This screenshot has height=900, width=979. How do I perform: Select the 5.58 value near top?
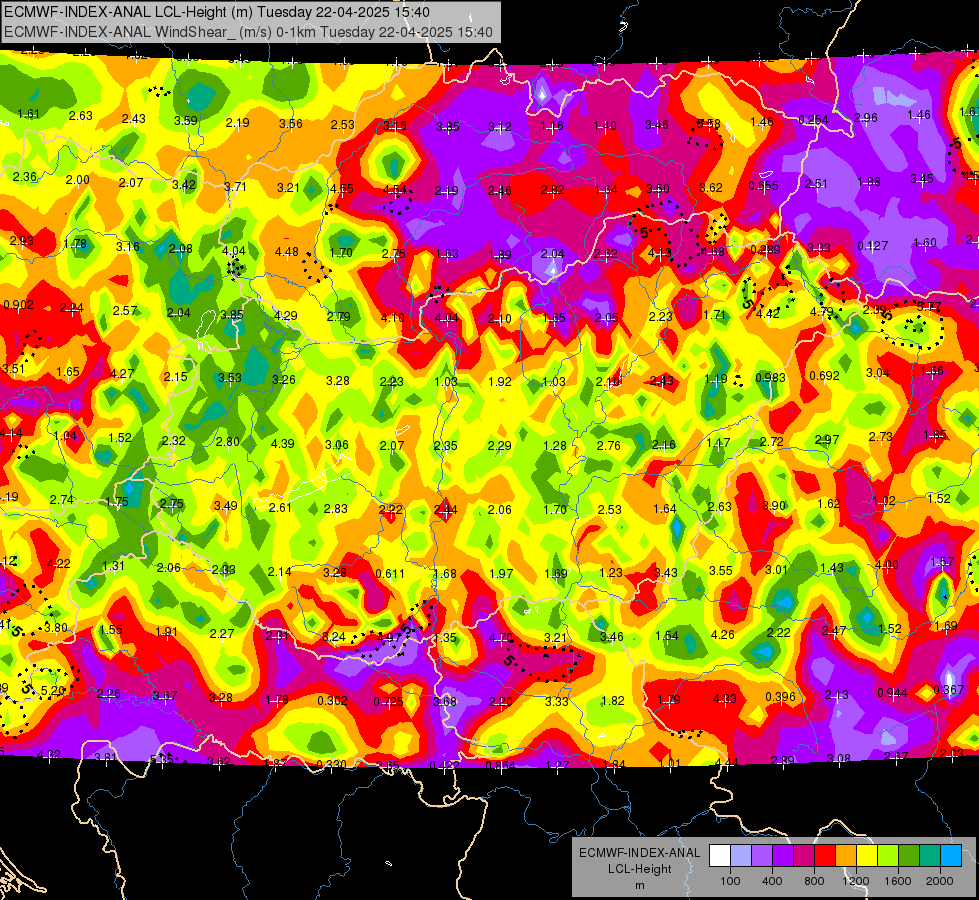click(x=709, y=123)
